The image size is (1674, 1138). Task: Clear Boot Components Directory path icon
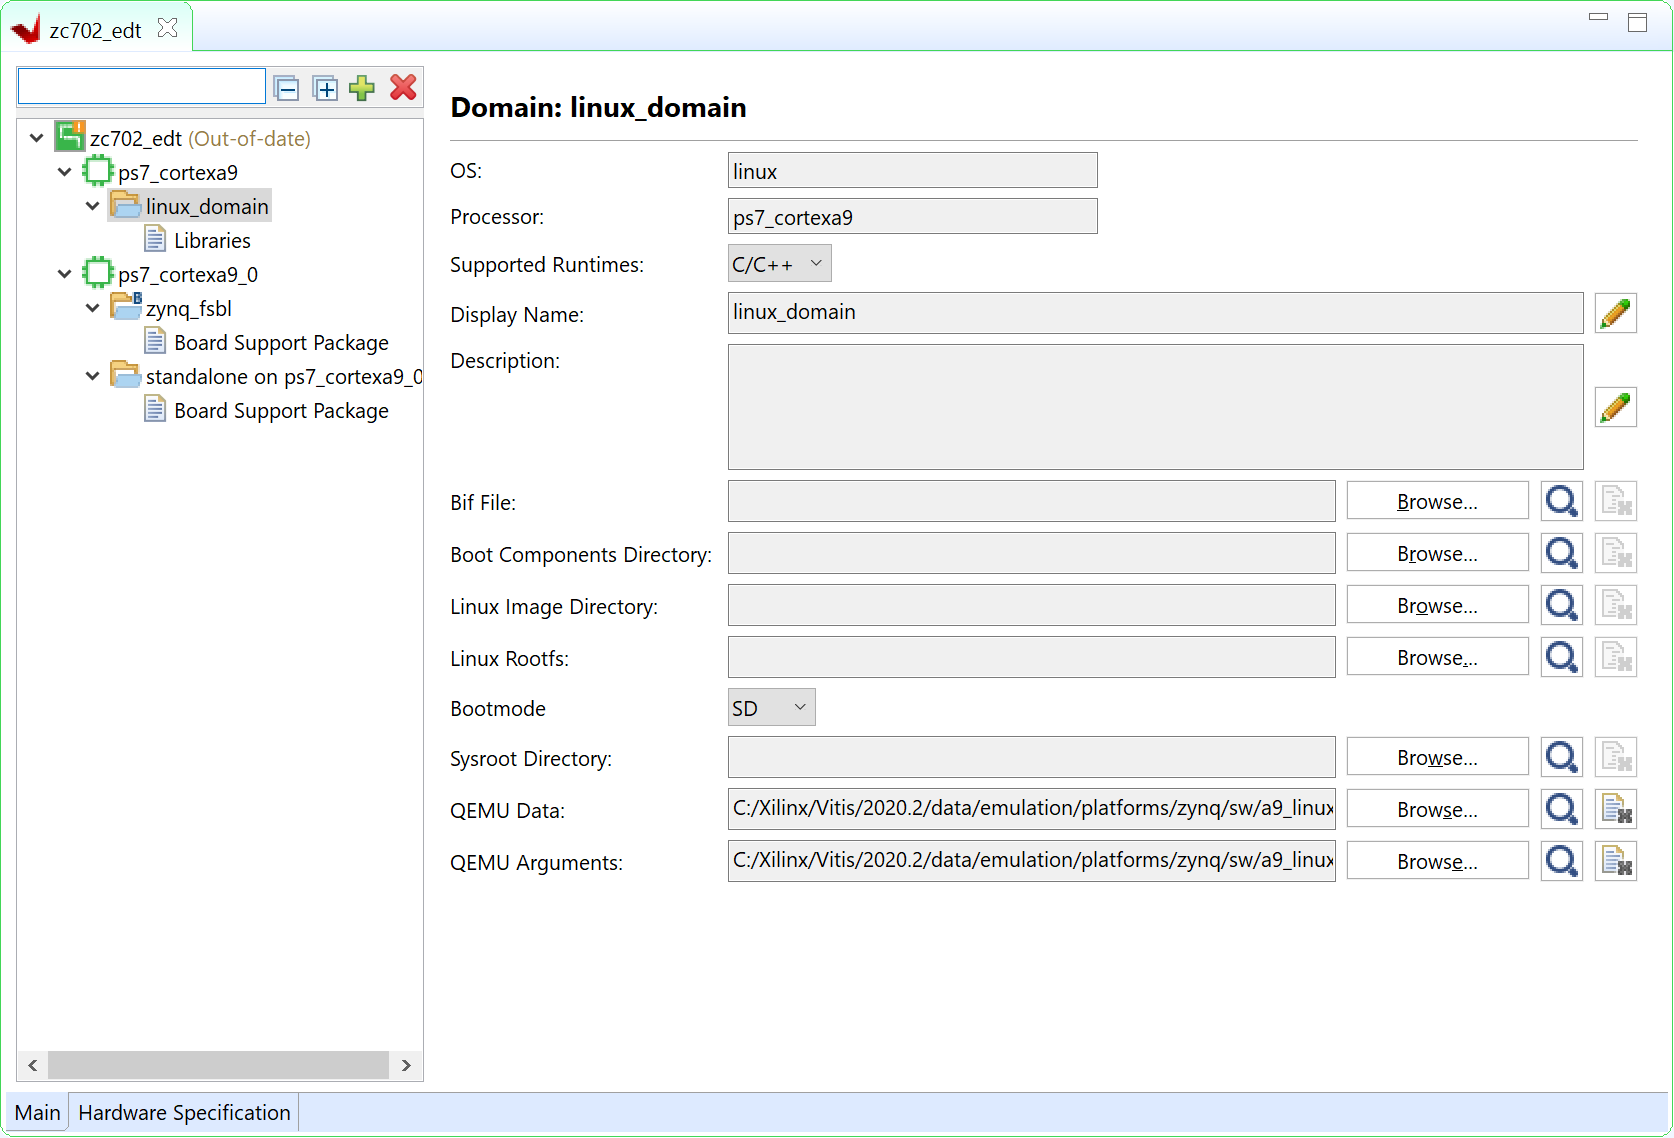(x=1615, y=553)
